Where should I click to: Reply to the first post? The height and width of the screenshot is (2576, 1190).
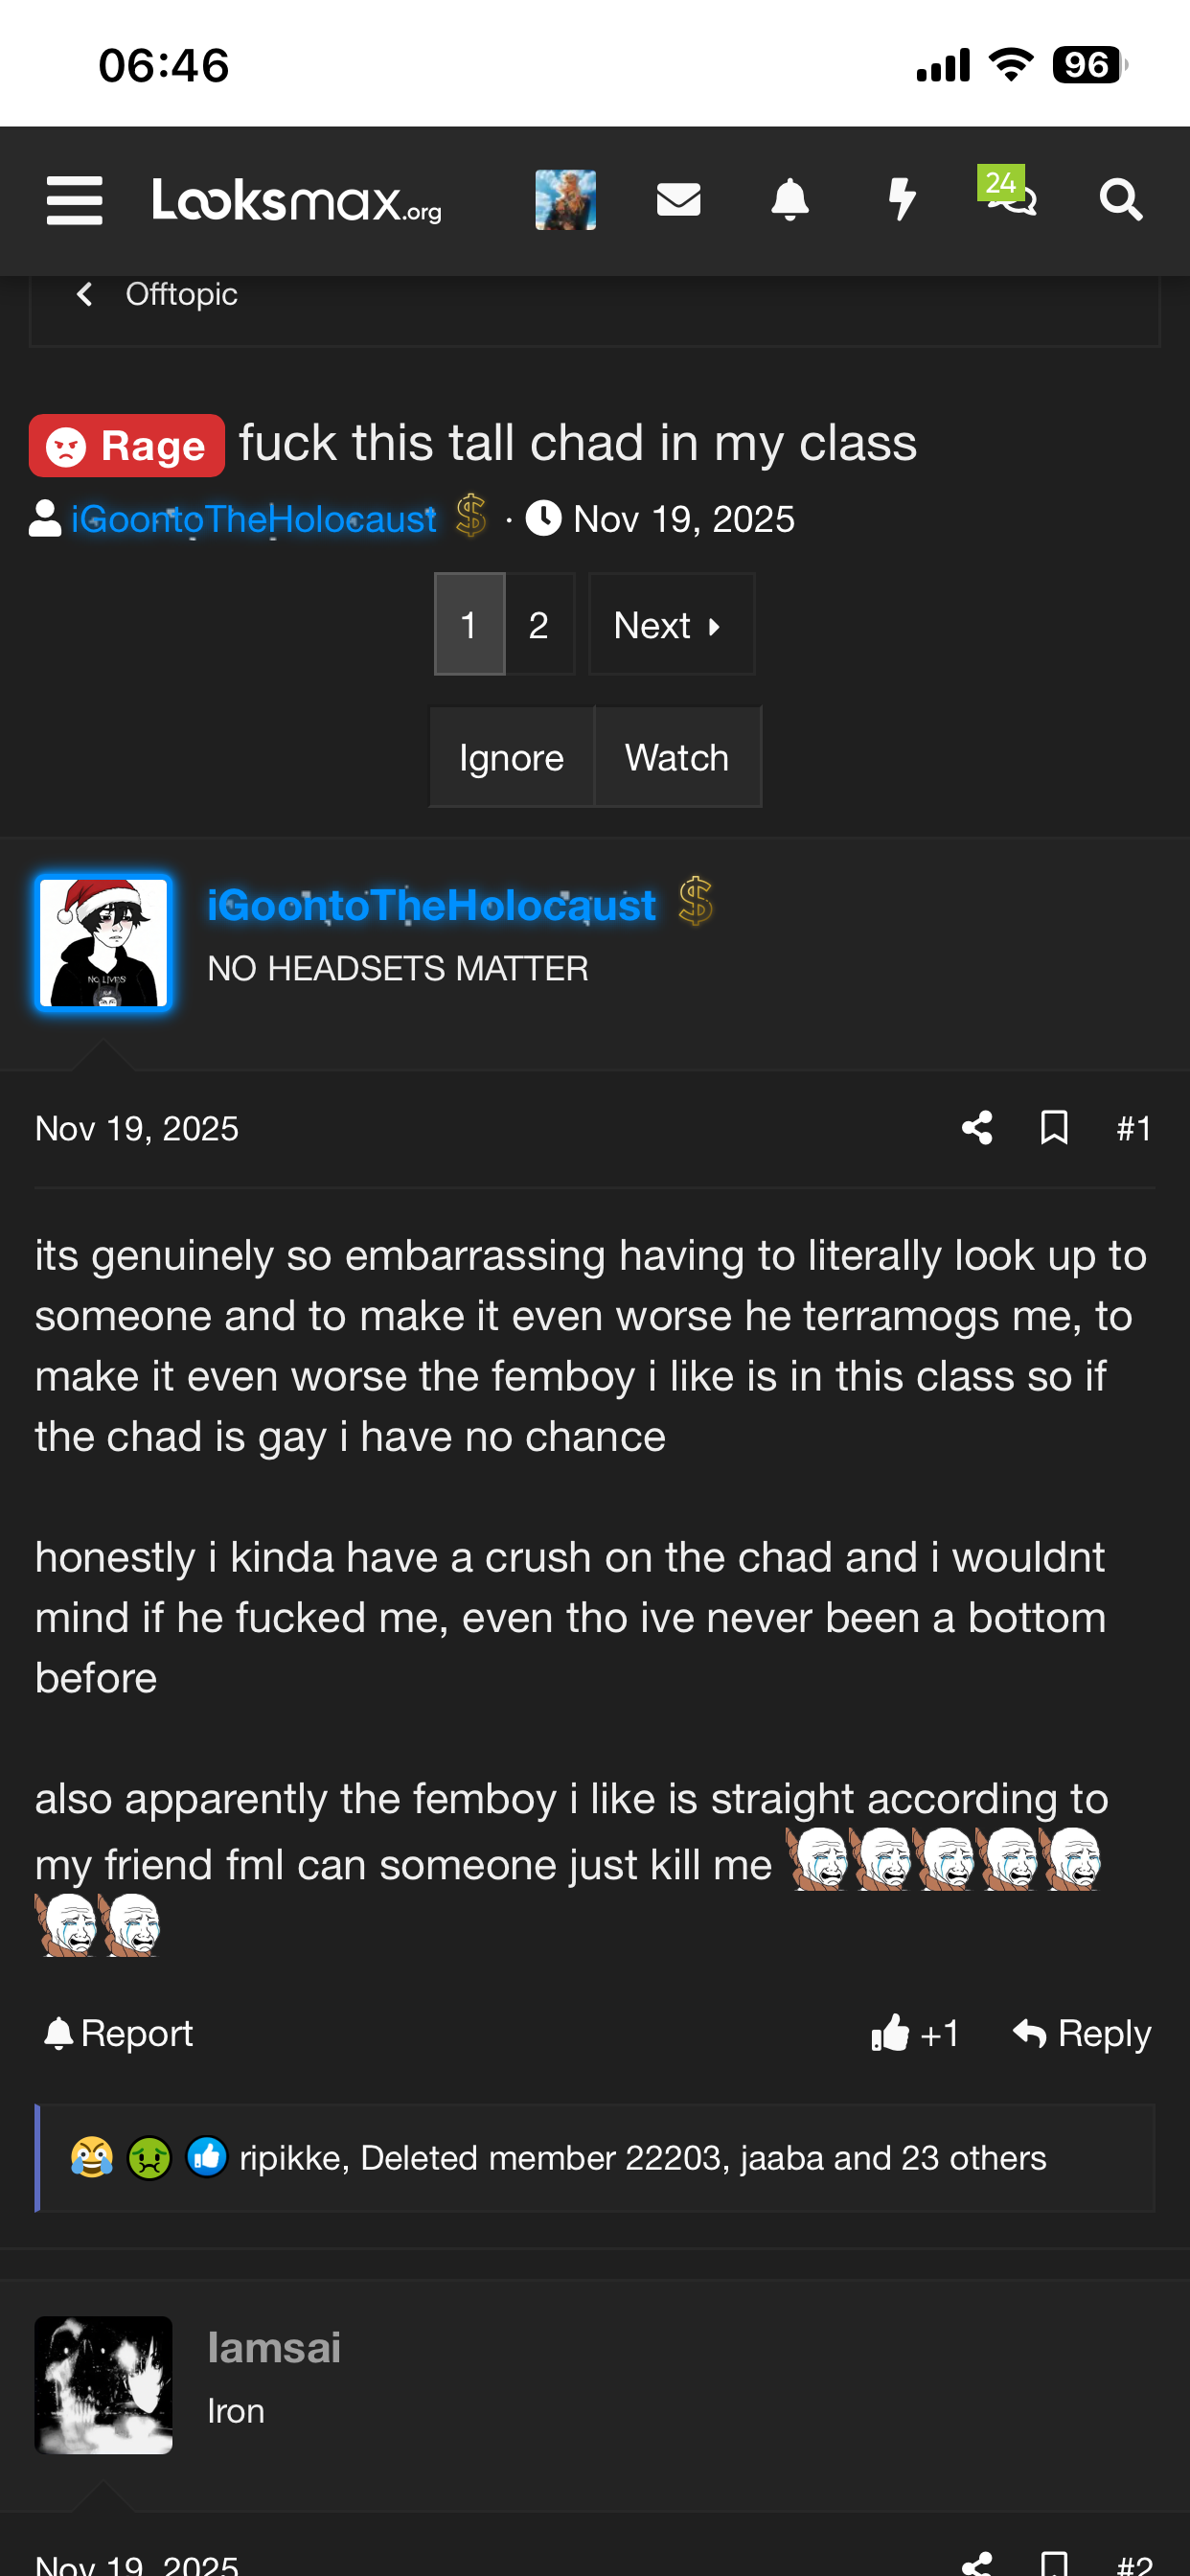pyautogui.click(x=1082, y=2033)
